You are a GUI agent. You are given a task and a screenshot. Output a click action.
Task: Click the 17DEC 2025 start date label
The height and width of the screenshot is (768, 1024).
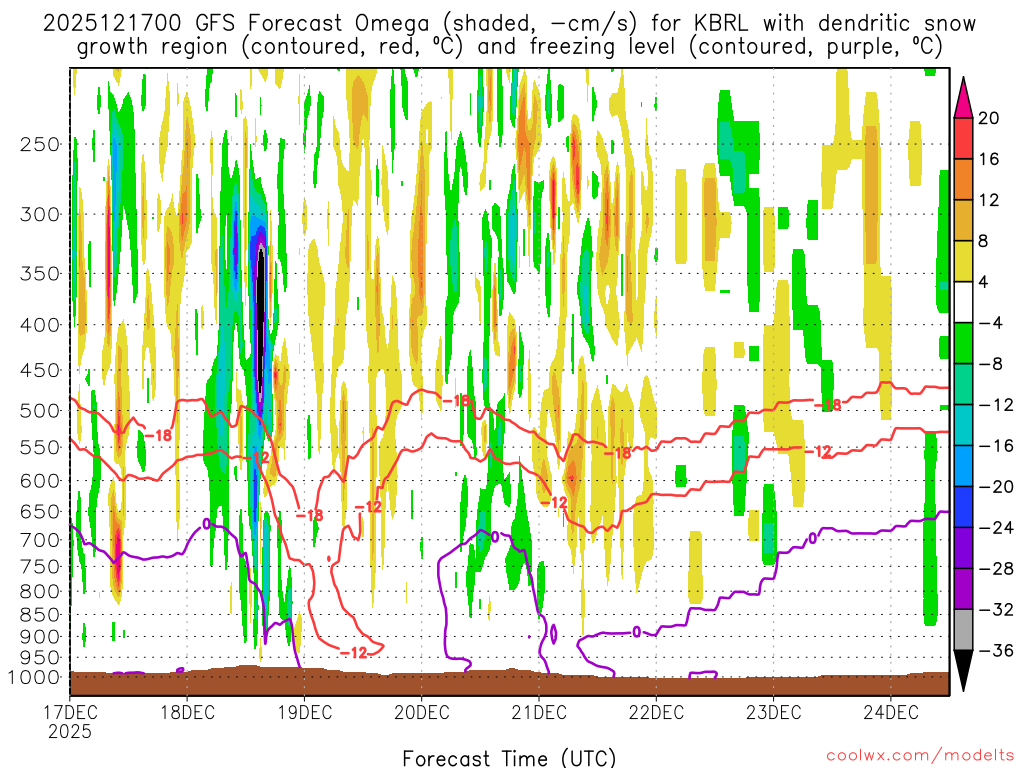click(69, 721)
